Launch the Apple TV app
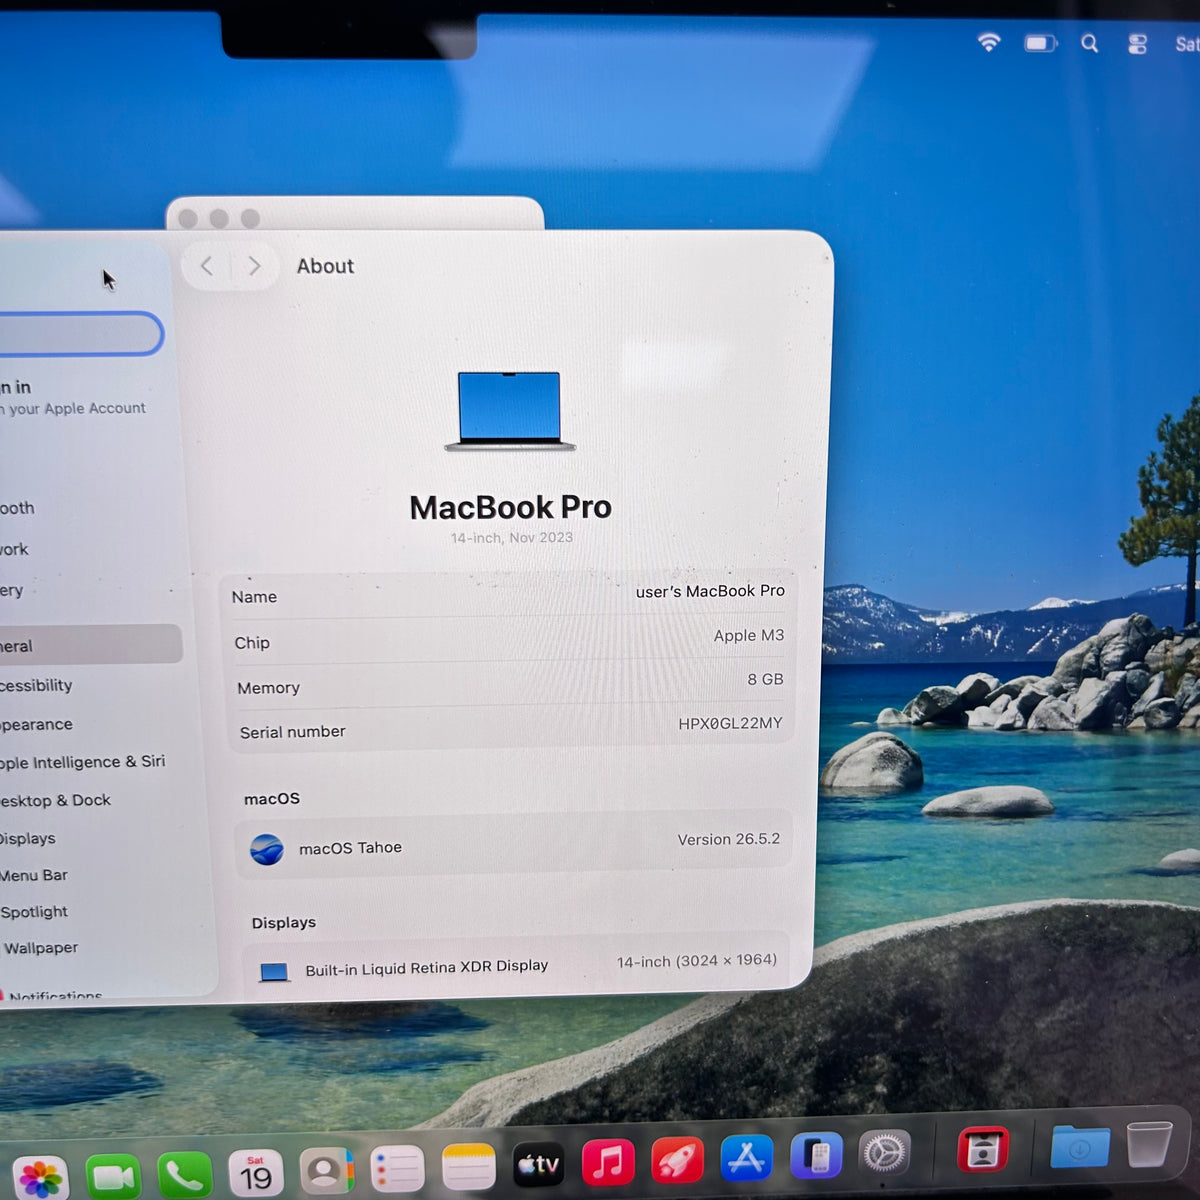The image size is (1200, 1200). pos(538,1164)
